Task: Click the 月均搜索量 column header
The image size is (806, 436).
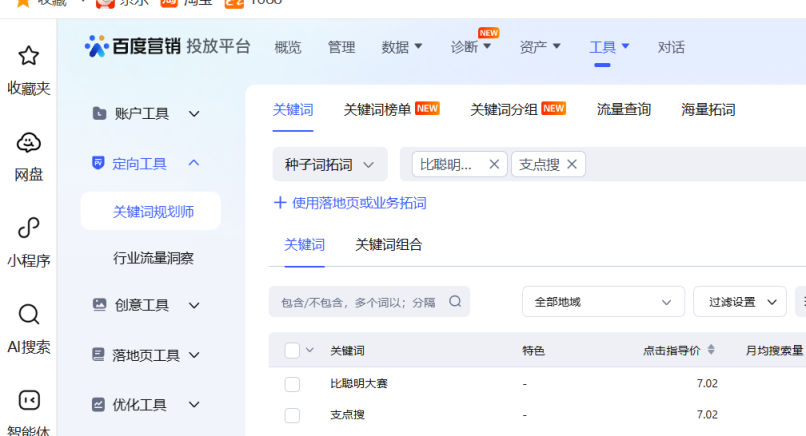Action: click(774, 351)
